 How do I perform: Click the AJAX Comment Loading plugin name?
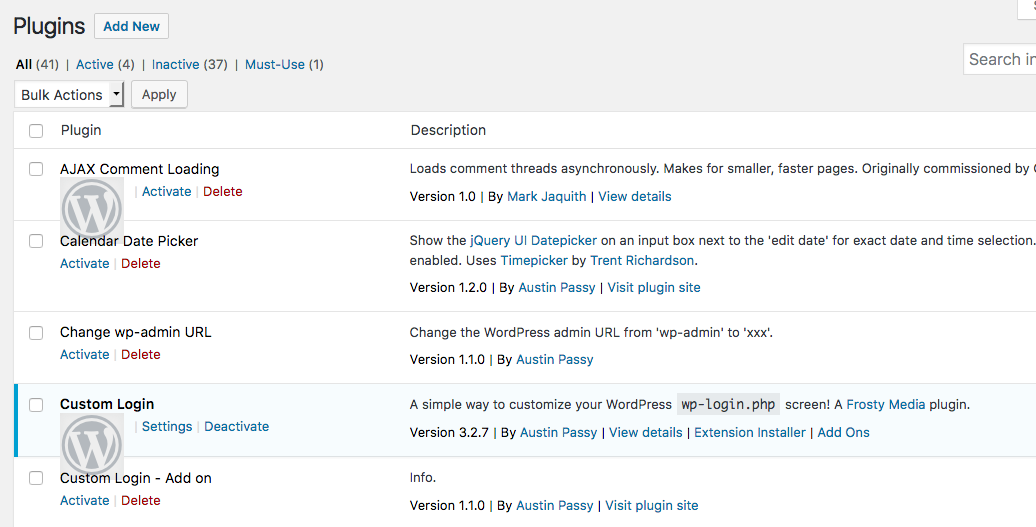[139, 169]
